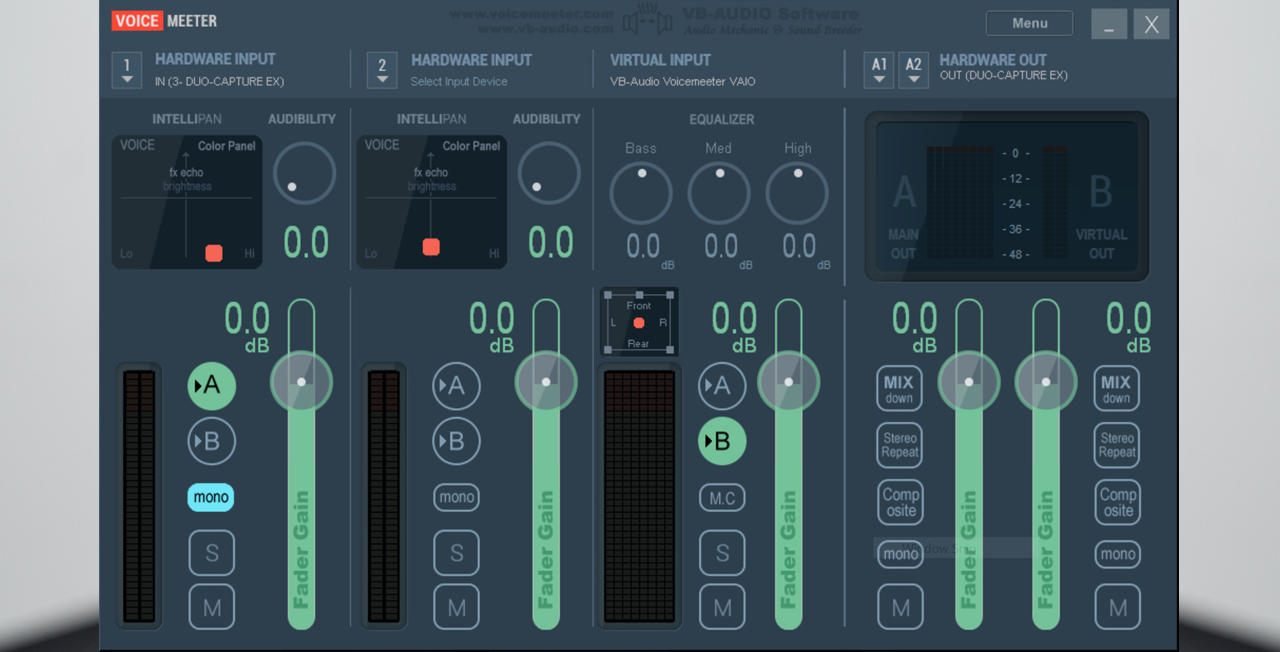This screenshot has width=1280, height=652.
Task: Click the Color Panel label on input 2
Action: [471, 146]
